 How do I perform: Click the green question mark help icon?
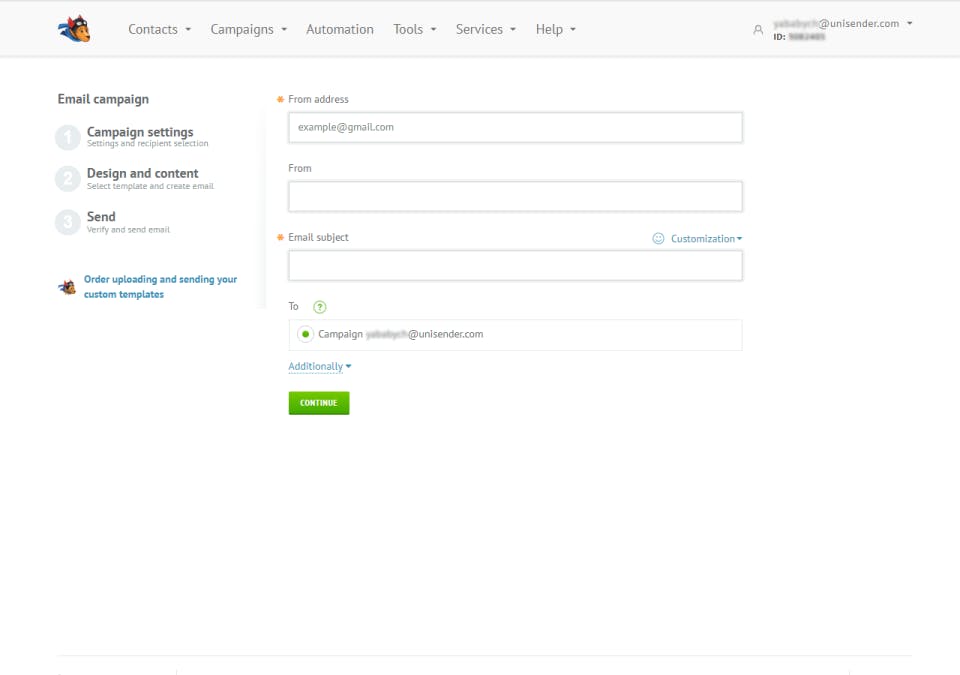(320, 307)
